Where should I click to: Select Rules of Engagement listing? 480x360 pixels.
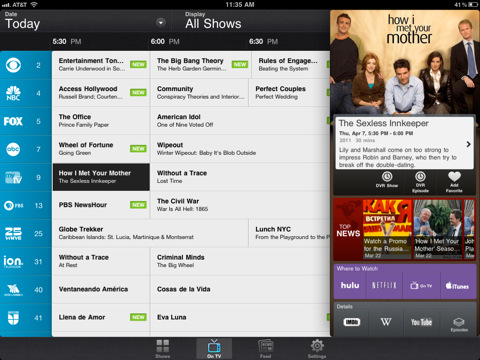(291, 65)
